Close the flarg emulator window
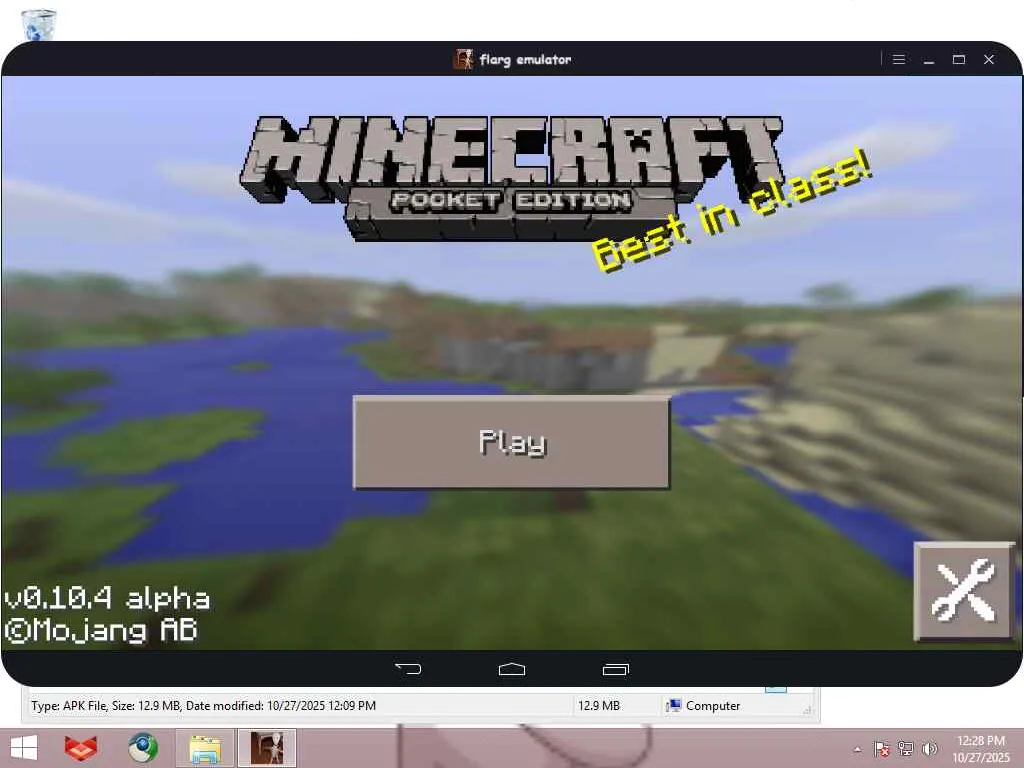The width and height of the screenshot is (1024, 768). [x=989, y=59]
